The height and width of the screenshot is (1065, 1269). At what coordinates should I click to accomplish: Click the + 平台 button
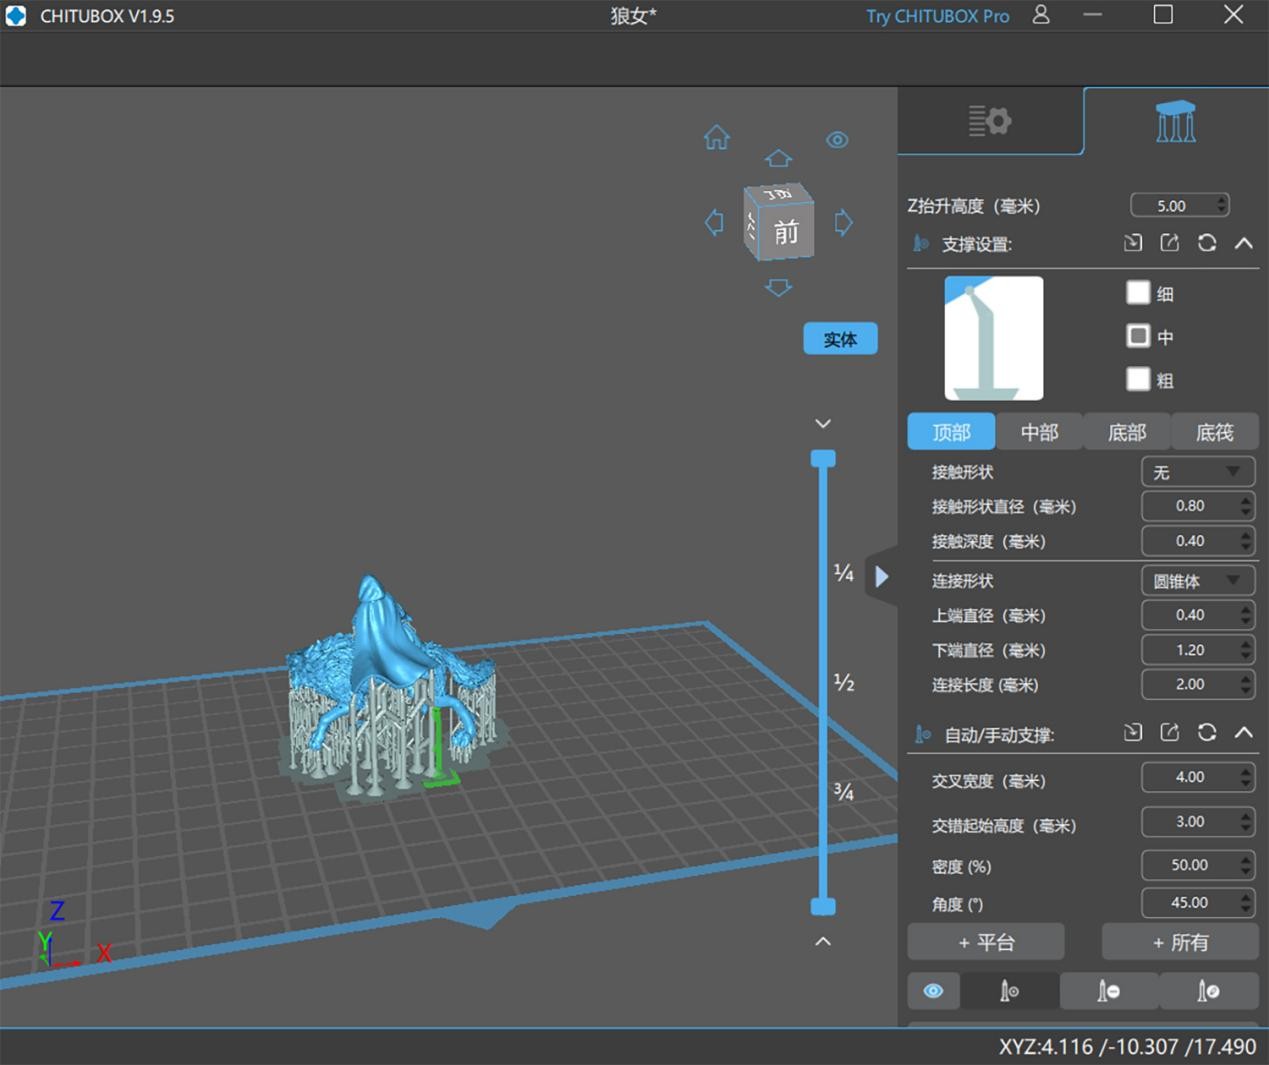tap(985, 942)
